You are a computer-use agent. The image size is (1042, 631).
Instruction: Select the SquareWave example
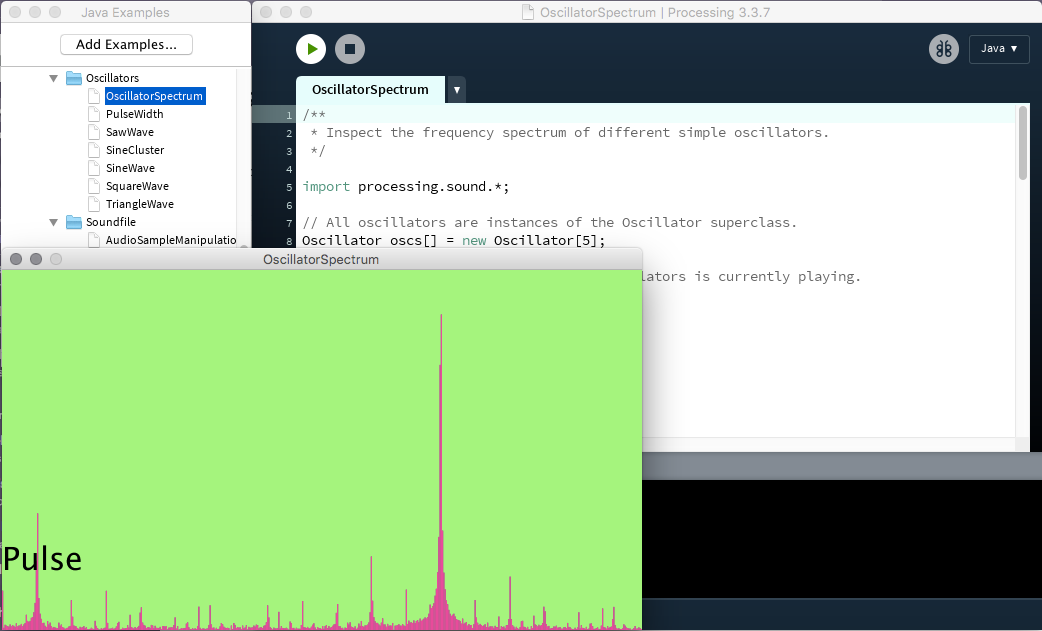138,186
